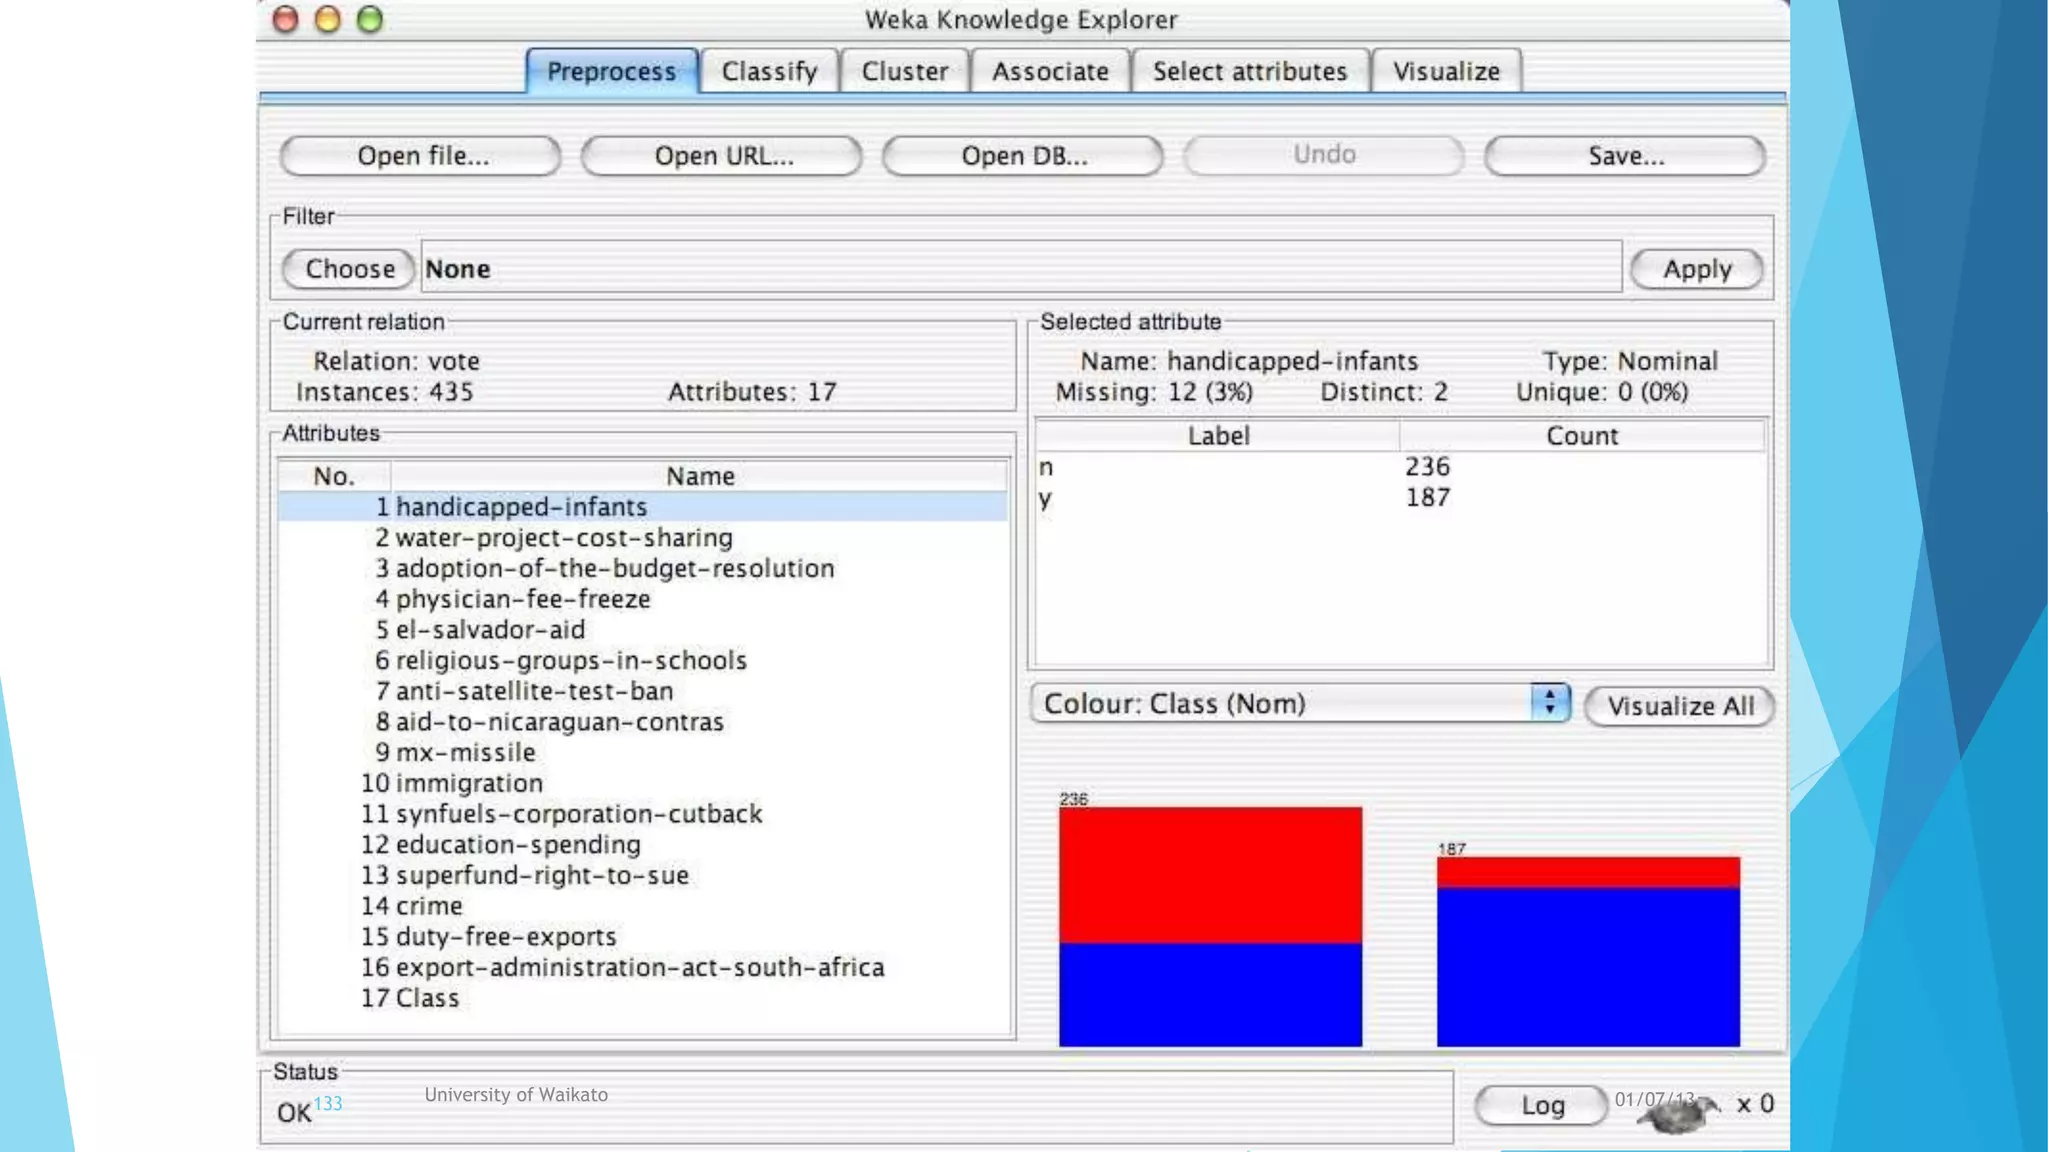Switch to the Visualize tab

pos(1446,72)
